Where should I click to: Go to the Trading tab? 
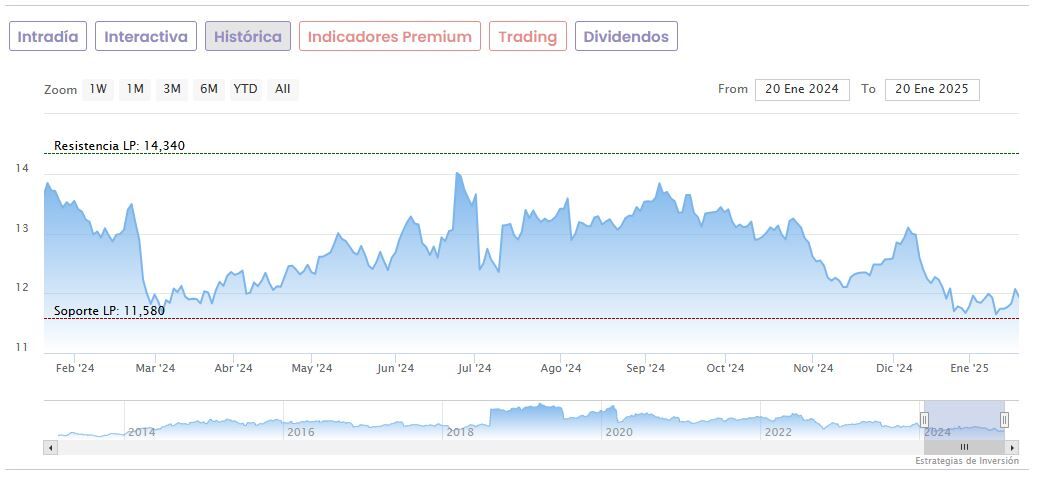pyautogui.click(x=527, y=37)
